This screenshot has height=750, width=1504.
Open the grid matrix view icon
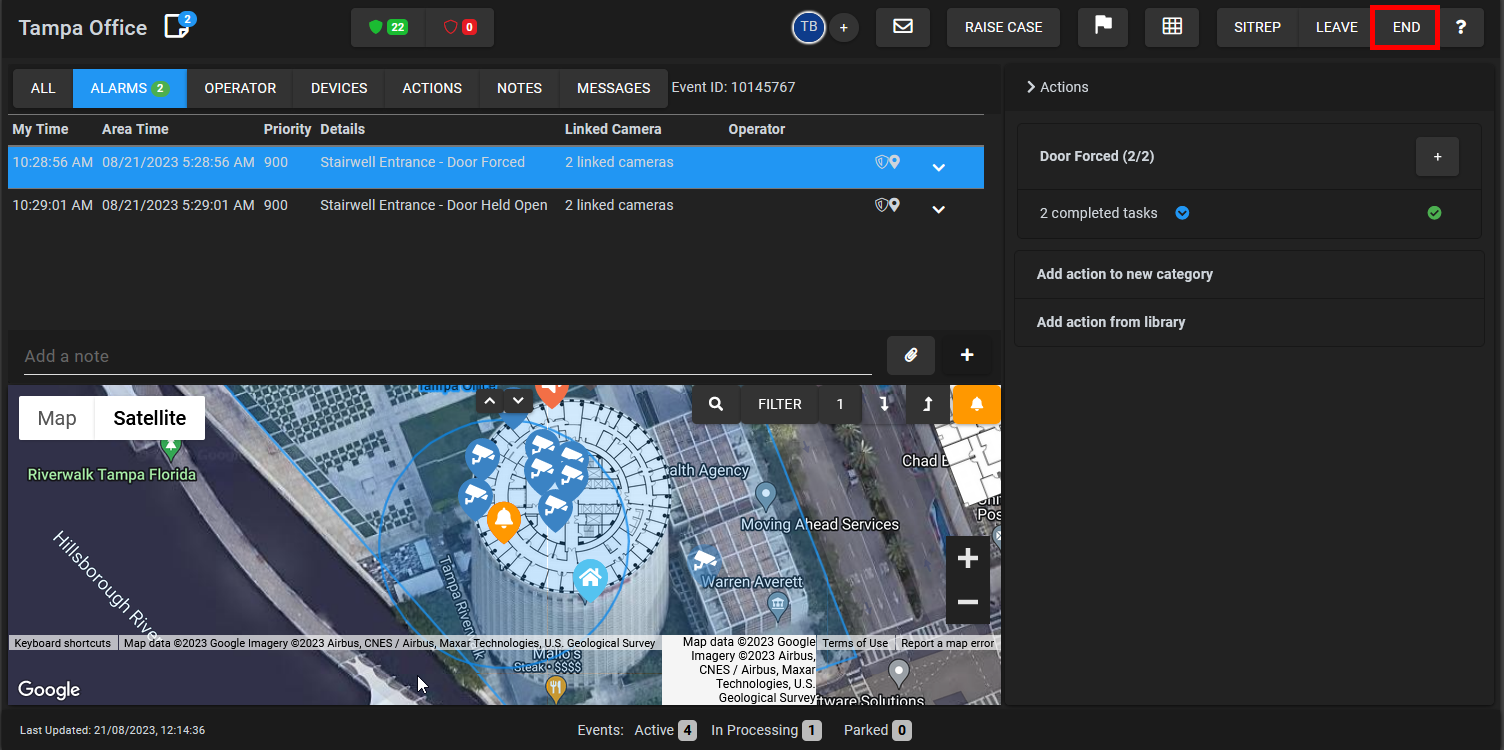(1172, 27)
